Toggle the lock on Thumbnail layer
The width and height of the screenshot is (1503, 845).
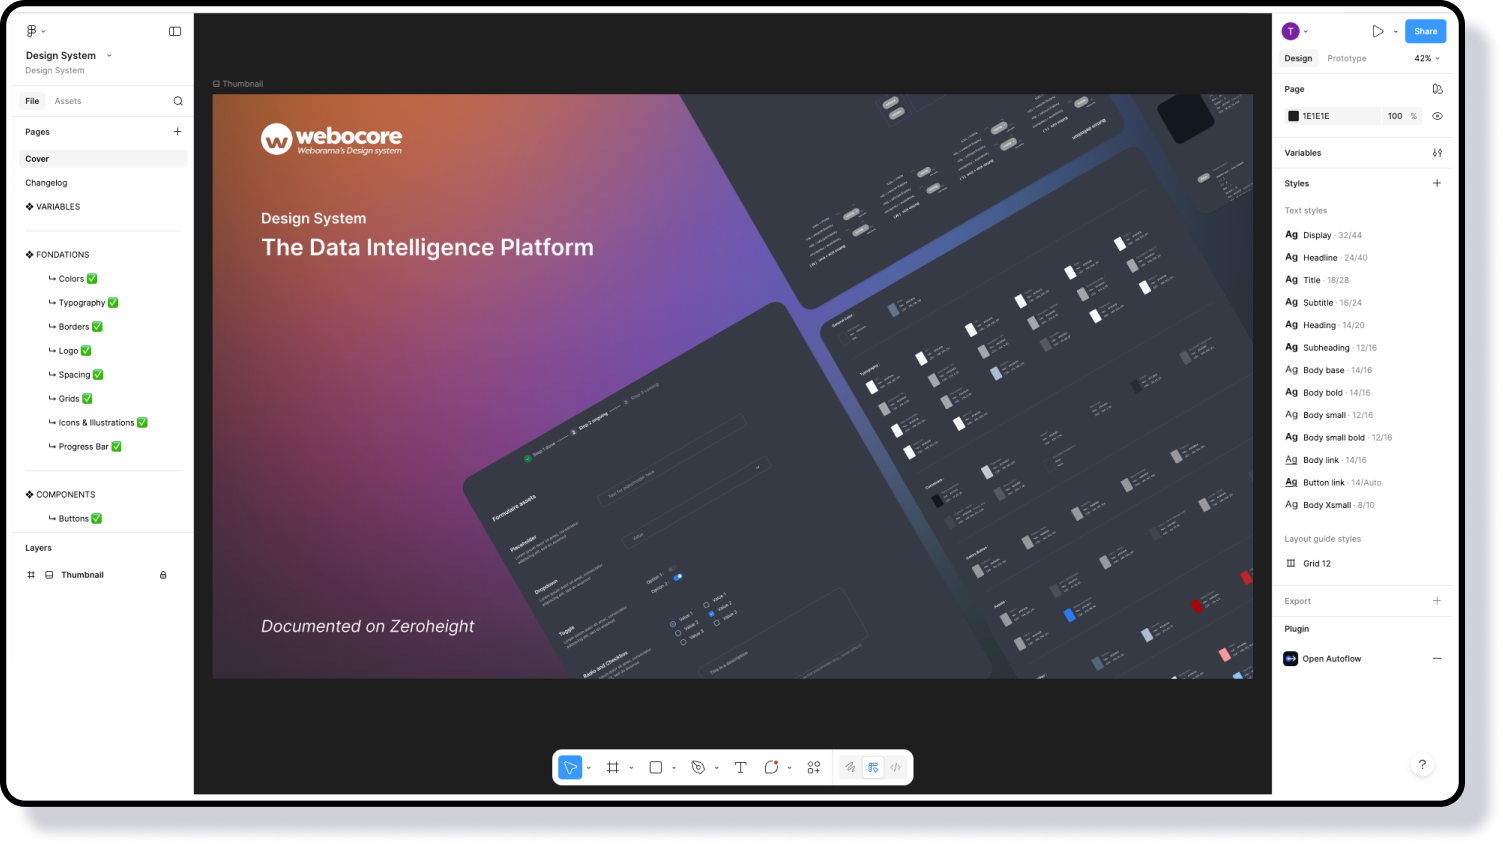click(163, 575)
